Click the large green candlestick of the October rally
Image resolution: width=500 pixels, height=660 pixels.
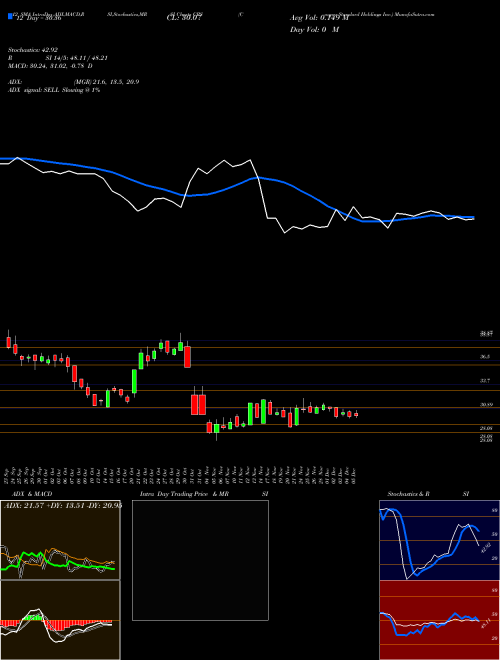pyautogui.click(x=135, y=381)
